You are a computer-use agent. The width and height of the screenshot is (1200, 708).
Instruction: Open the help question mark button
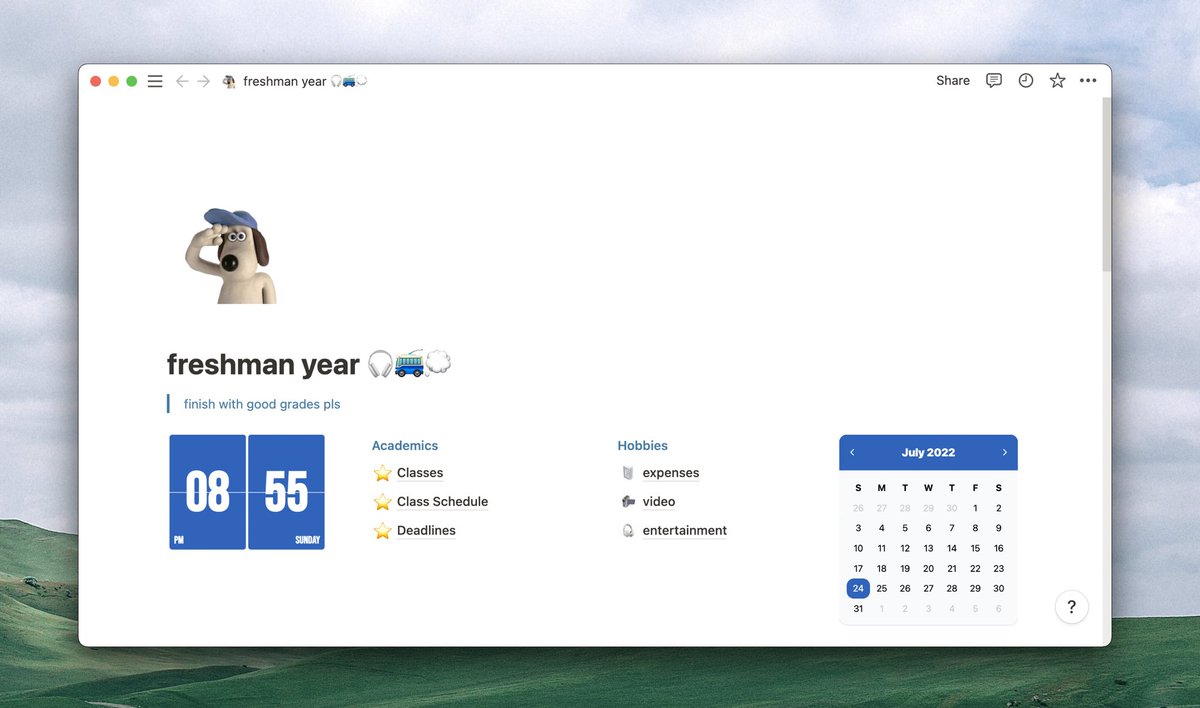[x=1071, y=607]
